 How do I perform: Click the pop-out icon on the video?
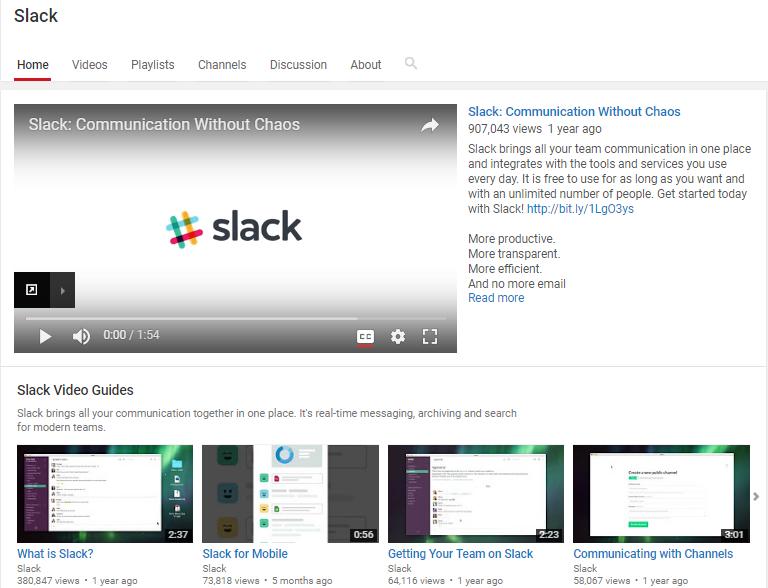[x=31, y=290]
